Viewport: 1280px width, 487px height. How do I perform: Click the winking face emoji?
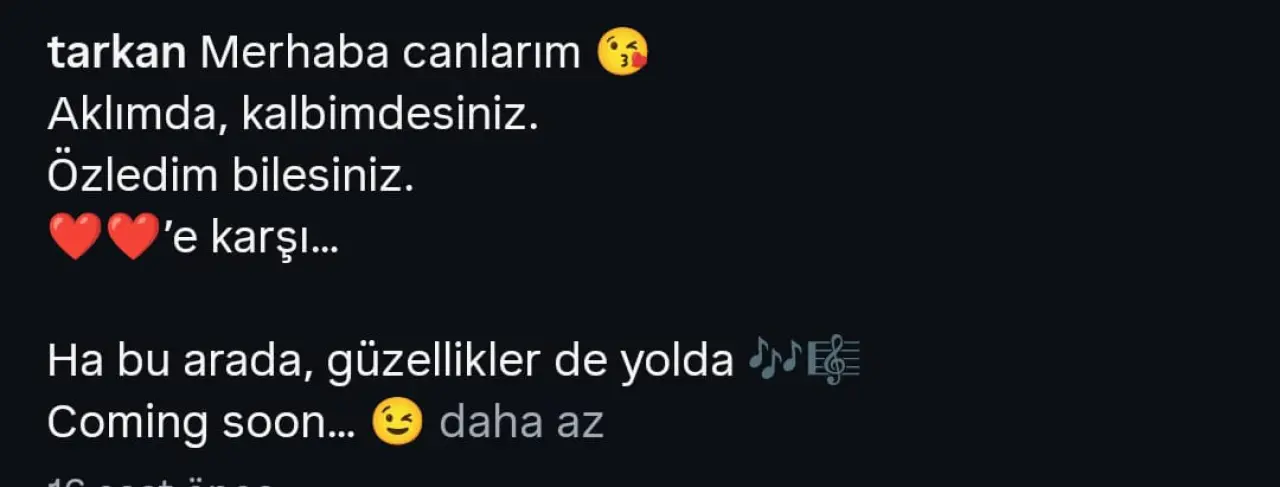397,422
